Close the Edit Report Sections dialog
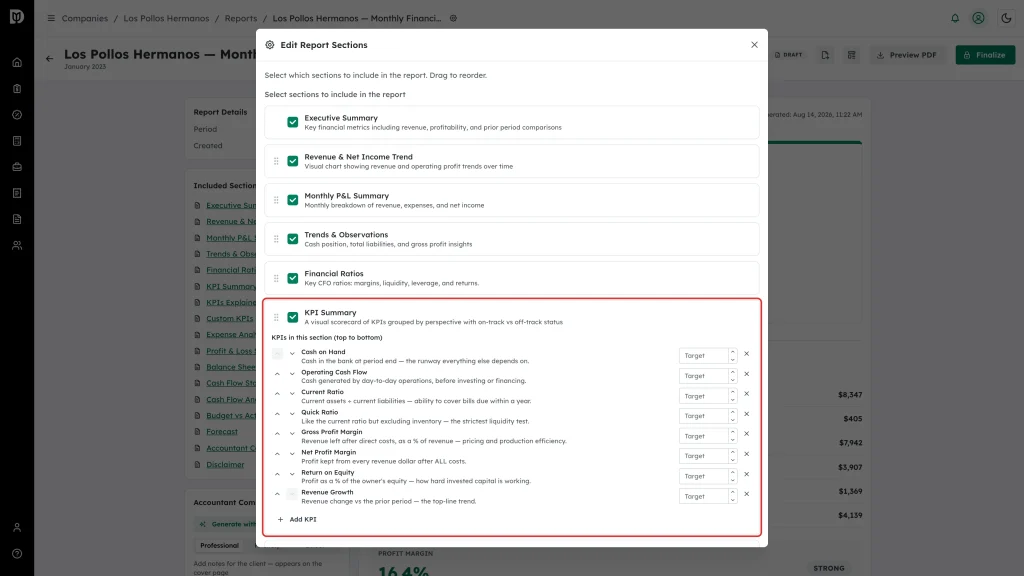 (x=754, y=44)
